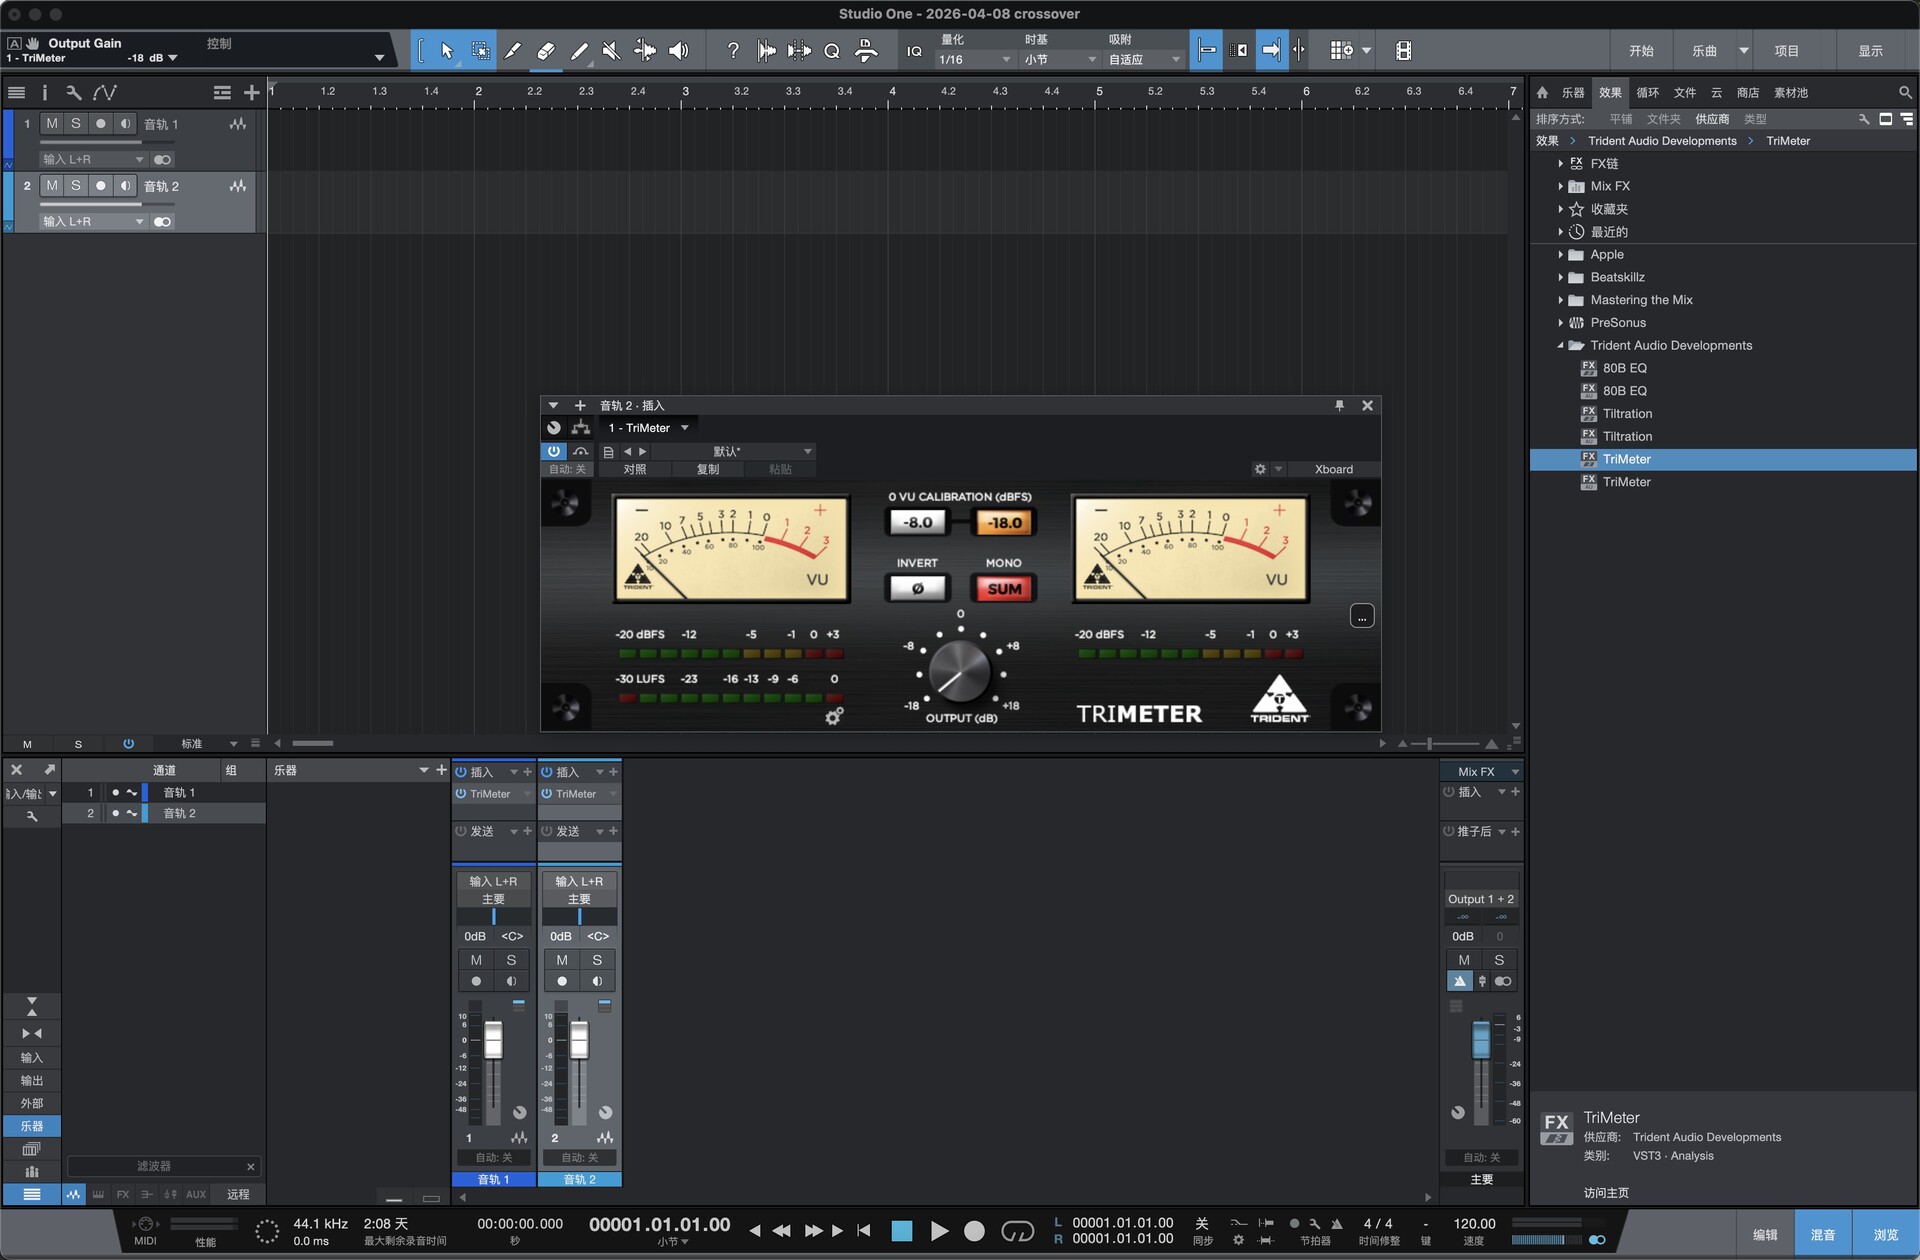The image size is (1920, 1260).
Task: Mute track 音轨 1
Action: (x=51, y=123)
